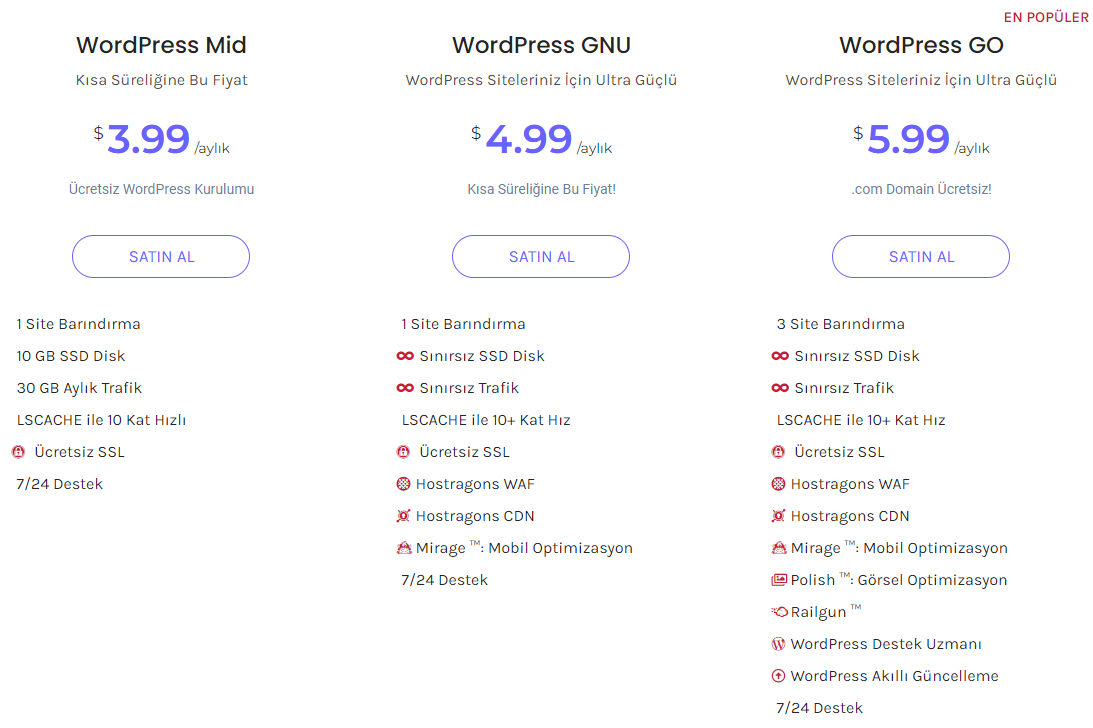The width and height of the screenshot is (1093, 728).
Task: Click WordPress logo beside Destek Uzmanı
Action: [779, 644]
